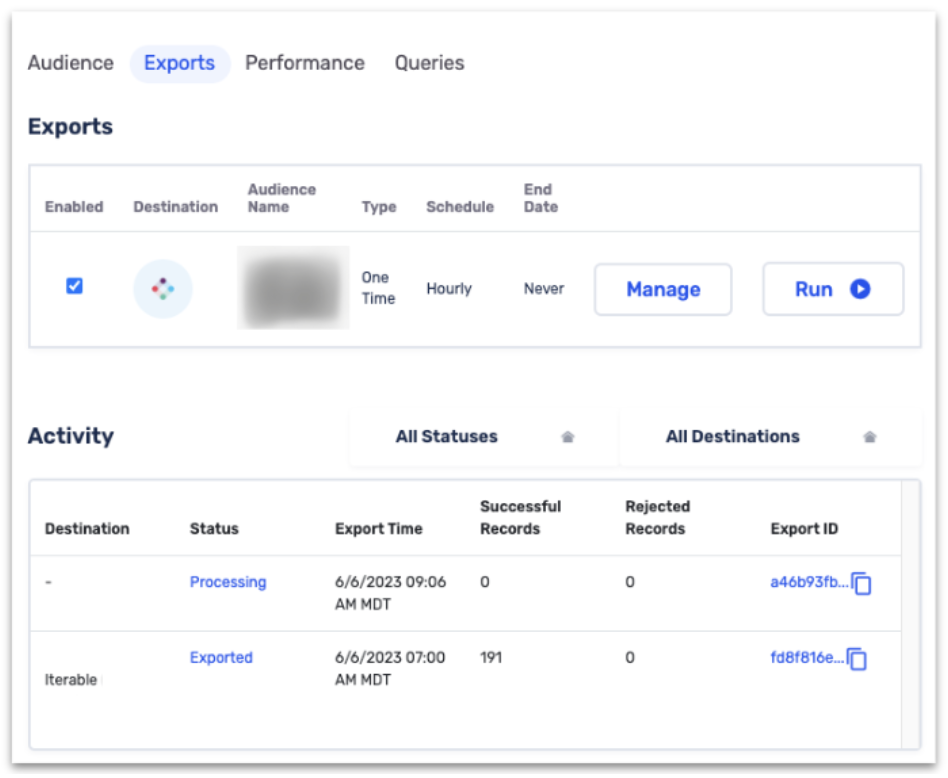
Task: Switch to the Exports tab
Action: (180, 63)
